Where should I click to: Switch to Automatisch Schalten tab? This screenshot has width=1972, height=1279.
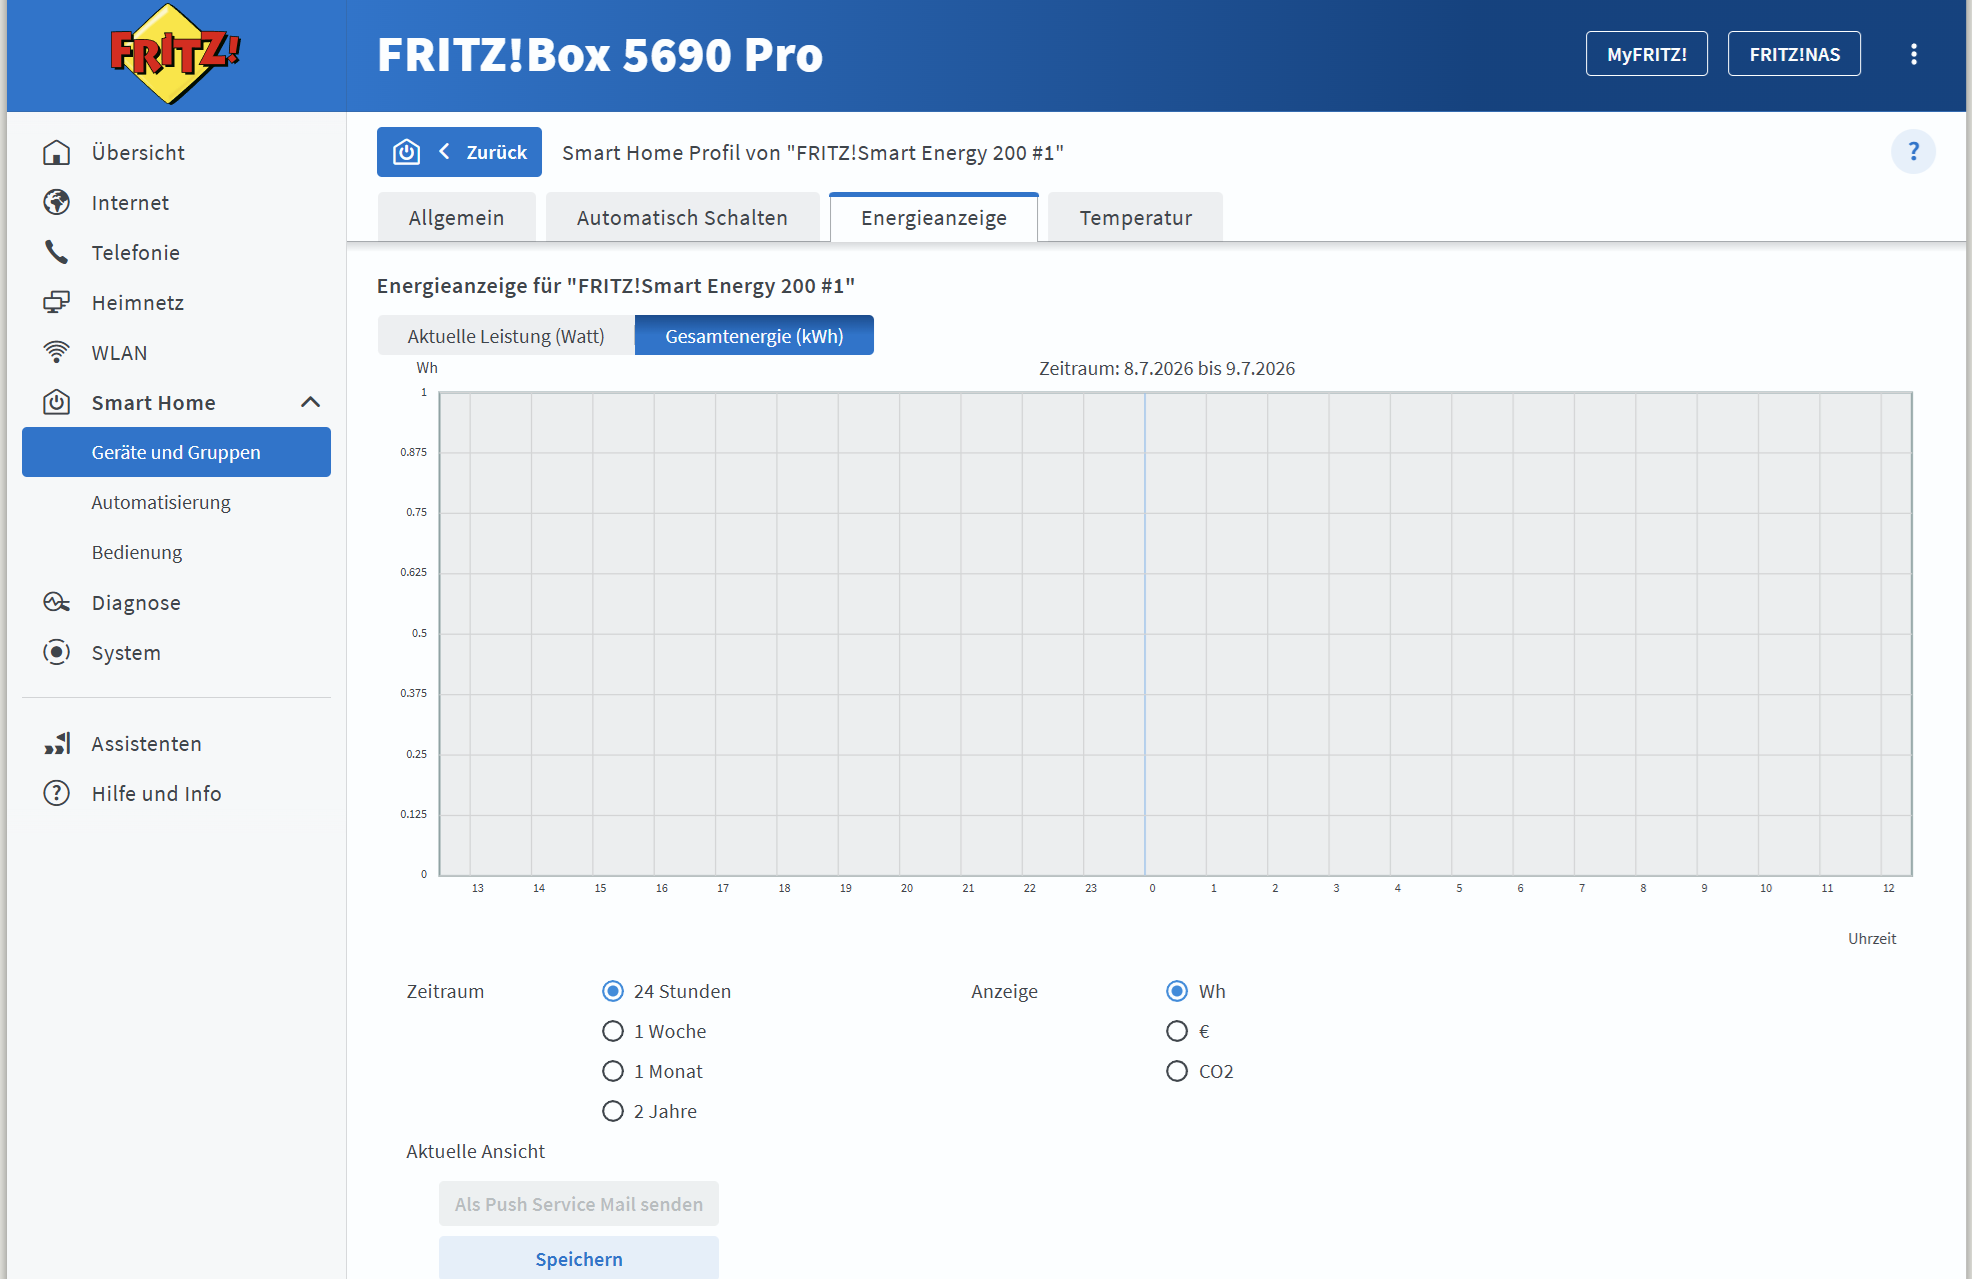(x=682, y=217)
